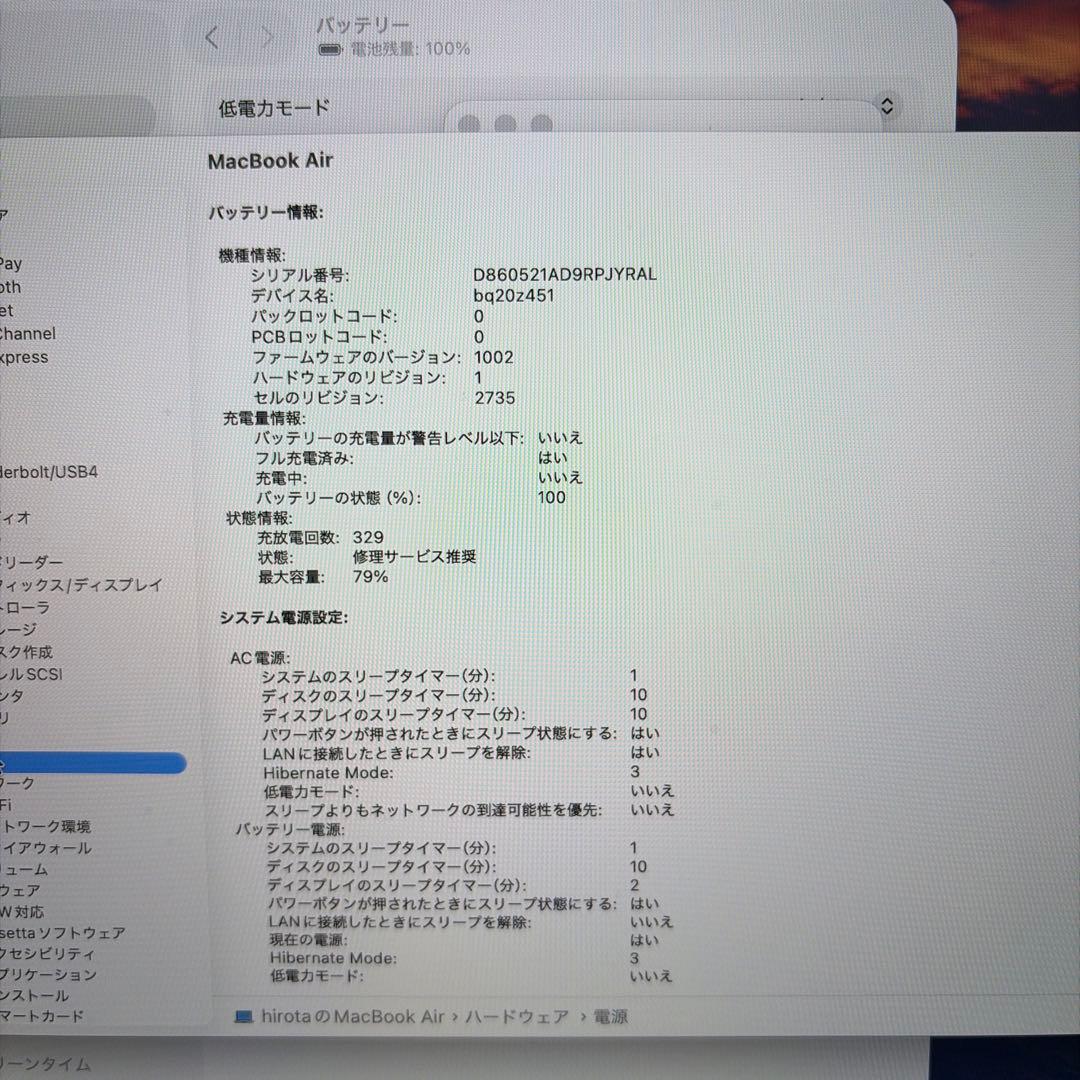Open the ファイアウォール sidebar entry
The width and height of the screenshot is (1080, 1080).
click(x=46, y=848)
